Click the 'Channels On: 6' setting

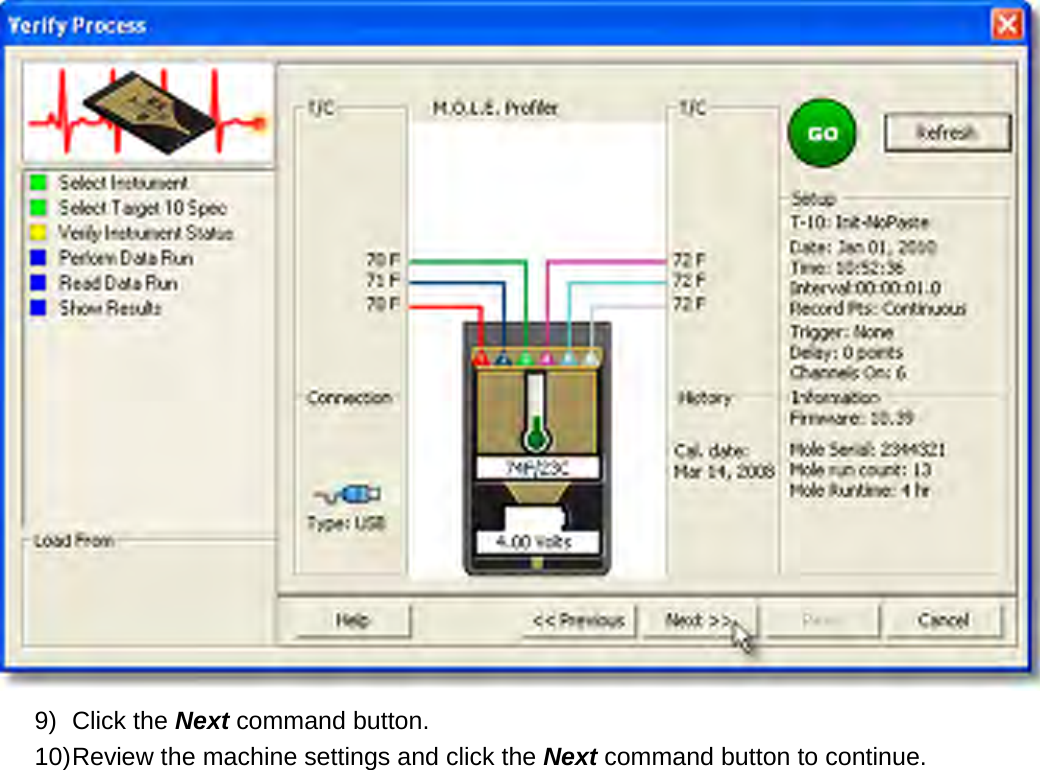click(847, 373)
